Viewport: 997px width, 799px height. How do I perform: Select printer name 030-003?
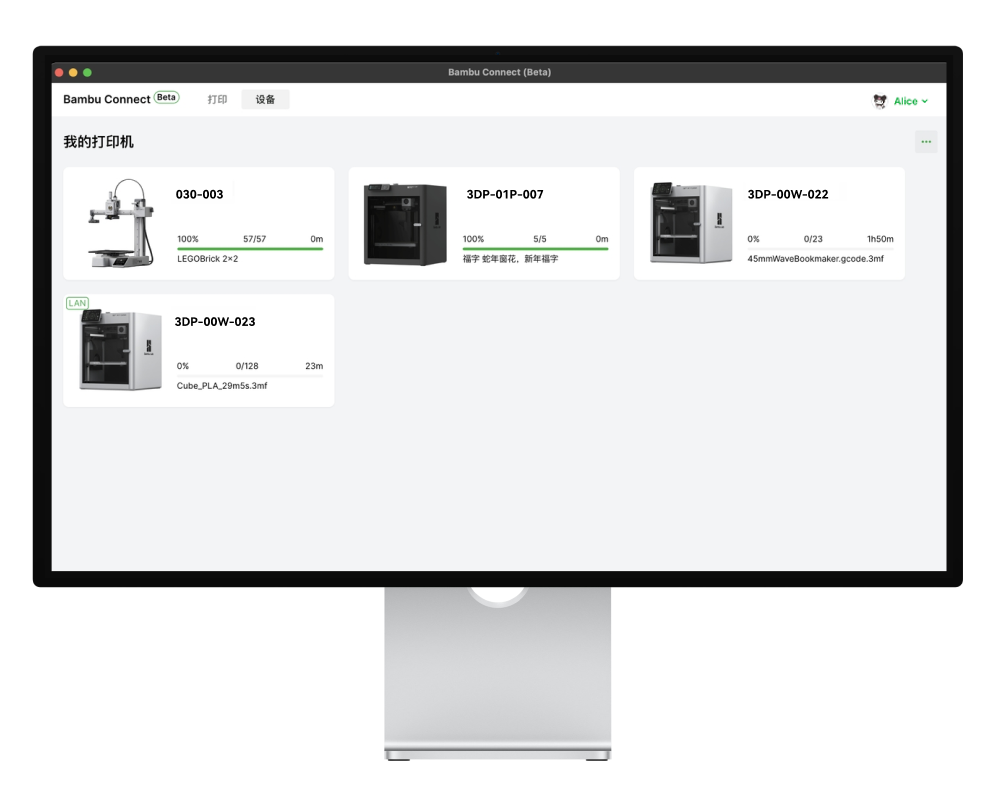point(200,195)
